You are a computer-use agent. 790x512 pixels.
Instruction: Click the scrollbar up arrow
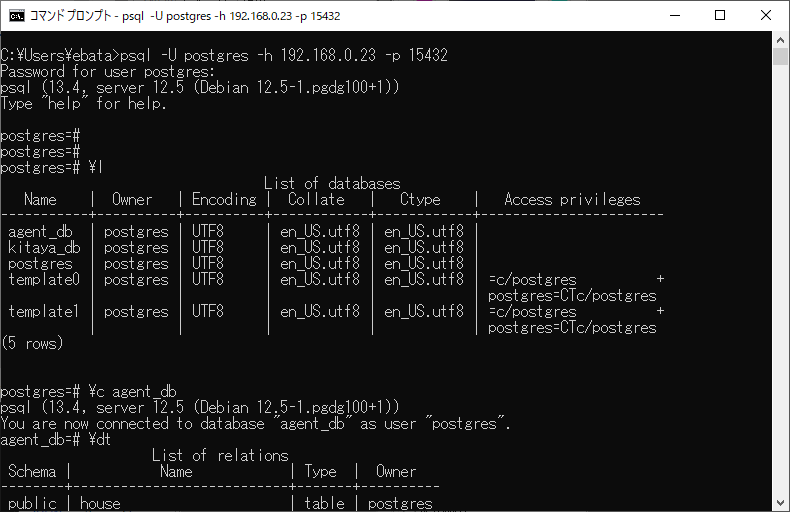click(x=781, y=41)
